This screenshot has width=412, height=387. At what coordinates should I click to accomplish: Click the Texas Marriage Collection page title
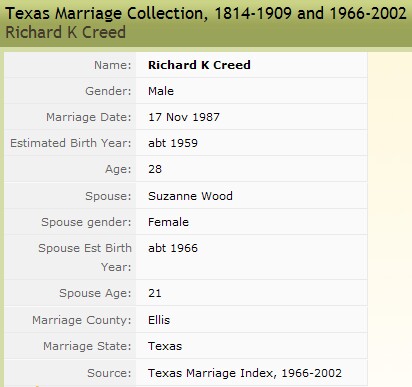(x=206, y=14)
